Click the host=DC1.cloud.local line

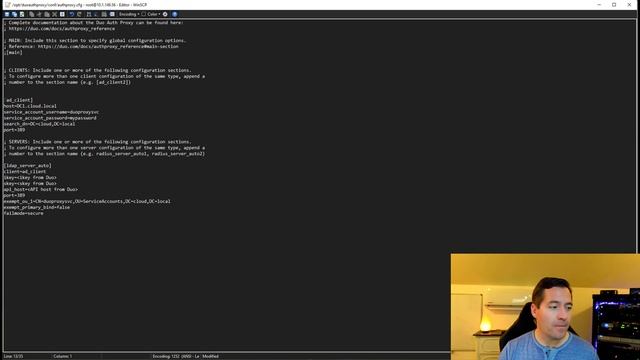[30, 106]
